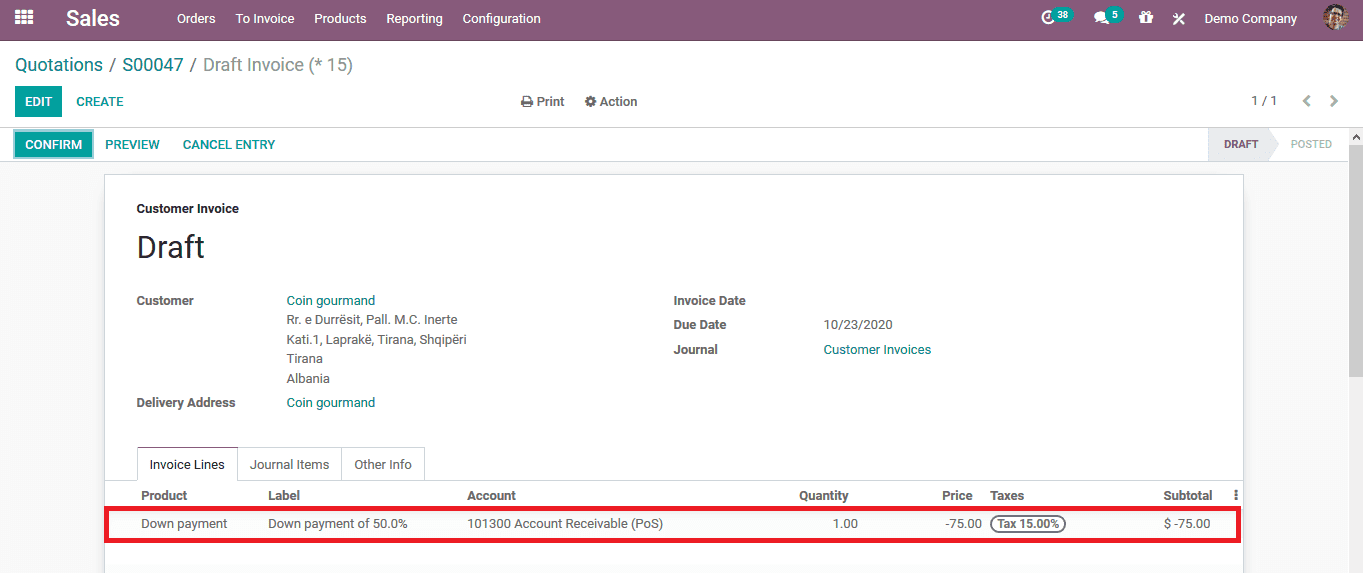Go to next record arrow

tap(1334, 101)
